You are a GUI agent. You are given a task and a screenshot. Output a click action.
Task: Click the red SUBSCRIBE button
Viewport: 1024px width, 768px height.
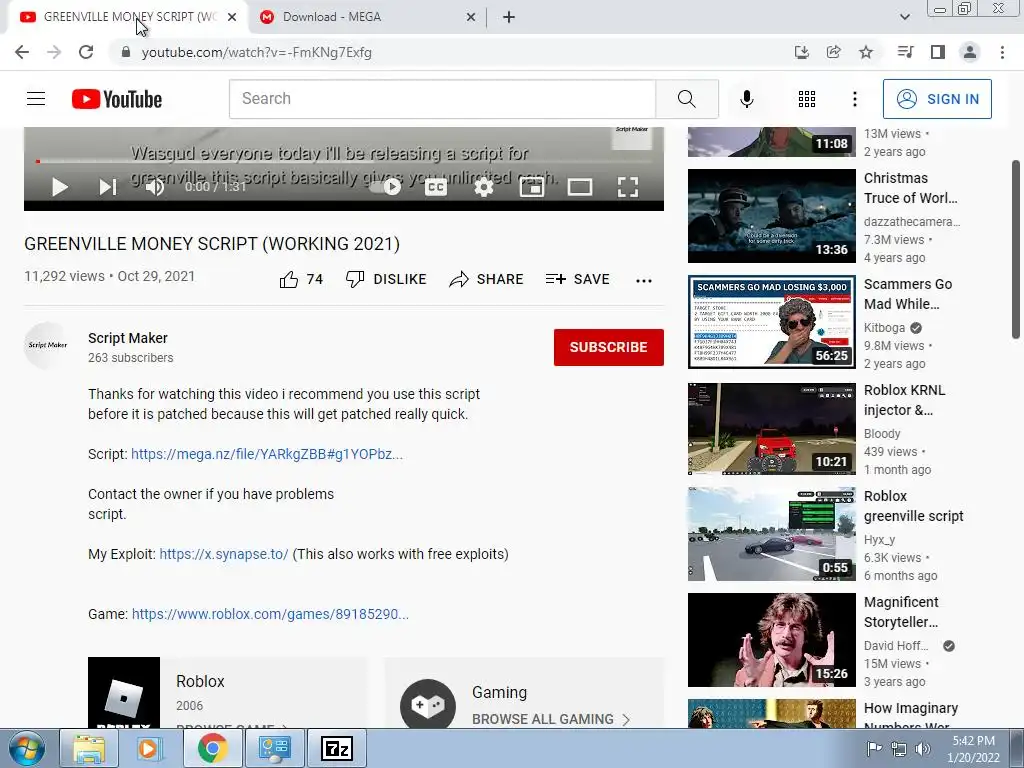[609, 347]
